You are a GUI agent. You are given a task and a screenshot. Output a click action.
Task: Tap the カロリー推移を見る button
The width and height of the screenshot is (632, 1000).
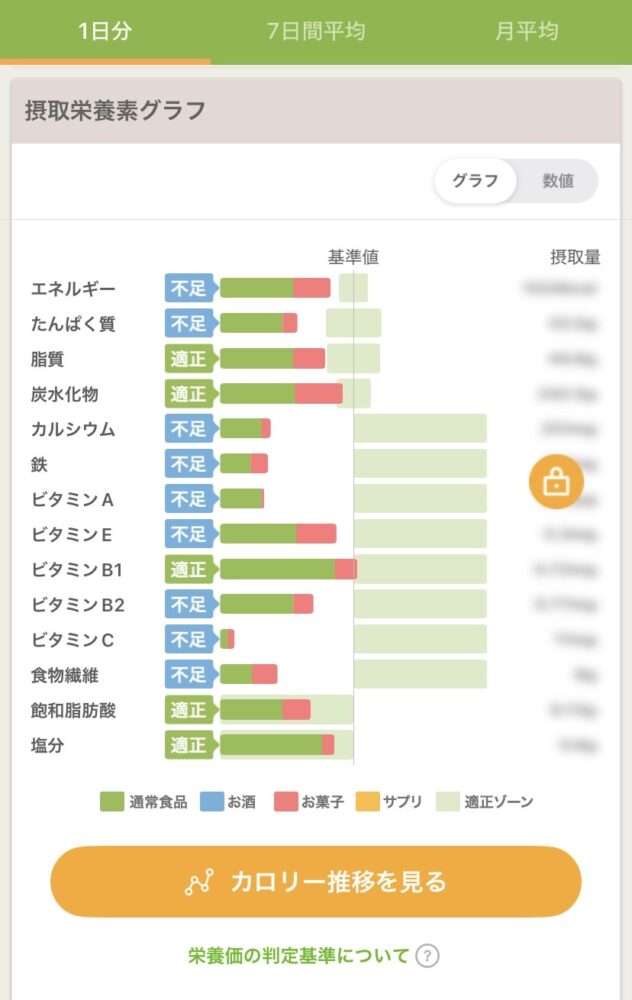pyautogui.click(x=316, y=881)
